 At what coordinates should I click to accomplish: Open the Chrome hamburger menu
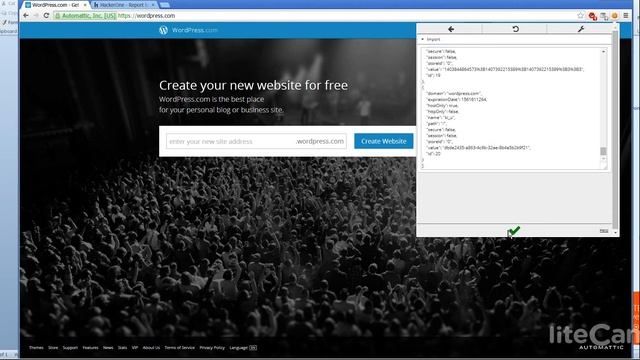[x=626, y=16]
